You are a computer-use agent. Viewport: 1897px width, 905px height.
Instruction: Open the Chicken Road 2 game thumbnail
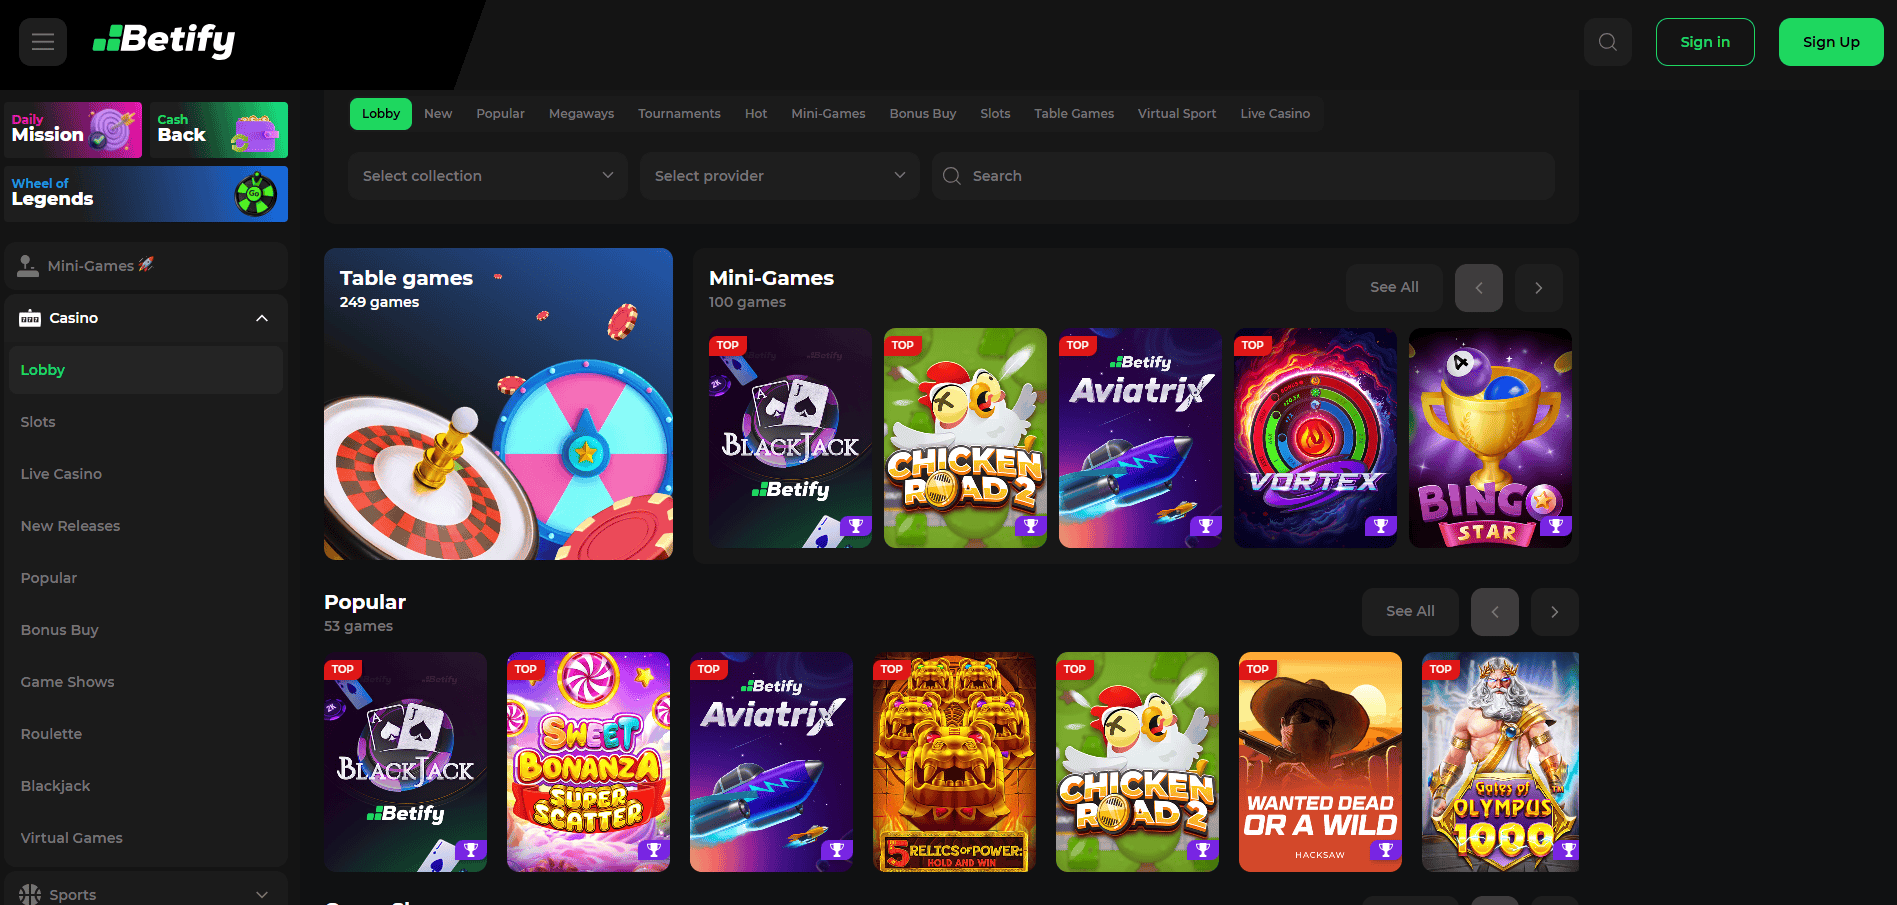(964, 438)
